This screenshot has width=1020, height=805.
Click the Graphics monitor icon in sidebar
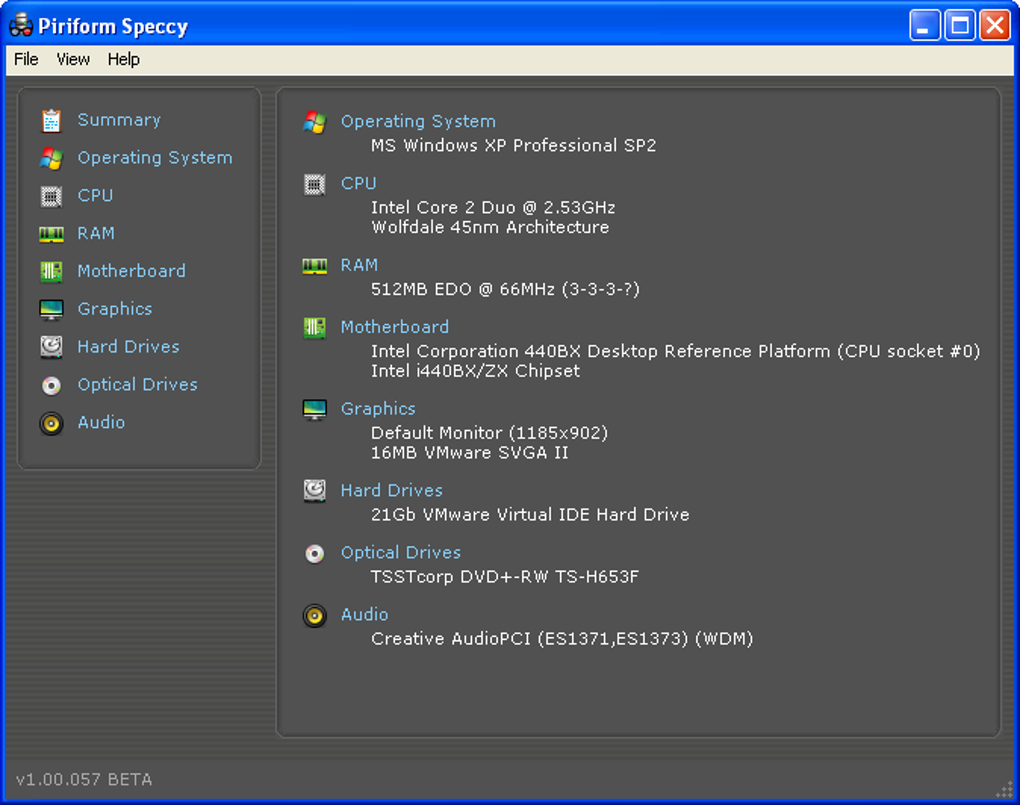[x=51, y=309]
